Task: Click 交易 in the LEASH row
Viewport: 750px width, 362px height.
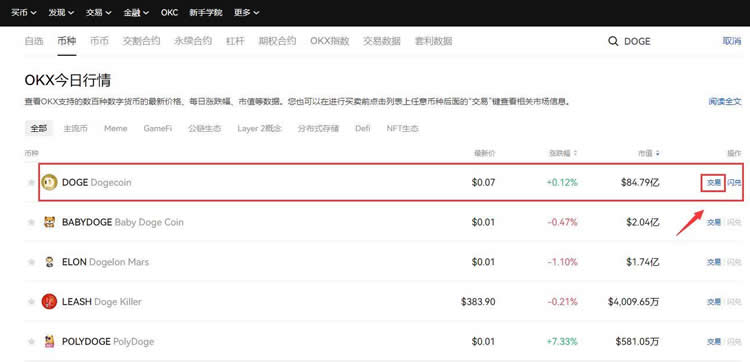Action: (x=714, y=302)
